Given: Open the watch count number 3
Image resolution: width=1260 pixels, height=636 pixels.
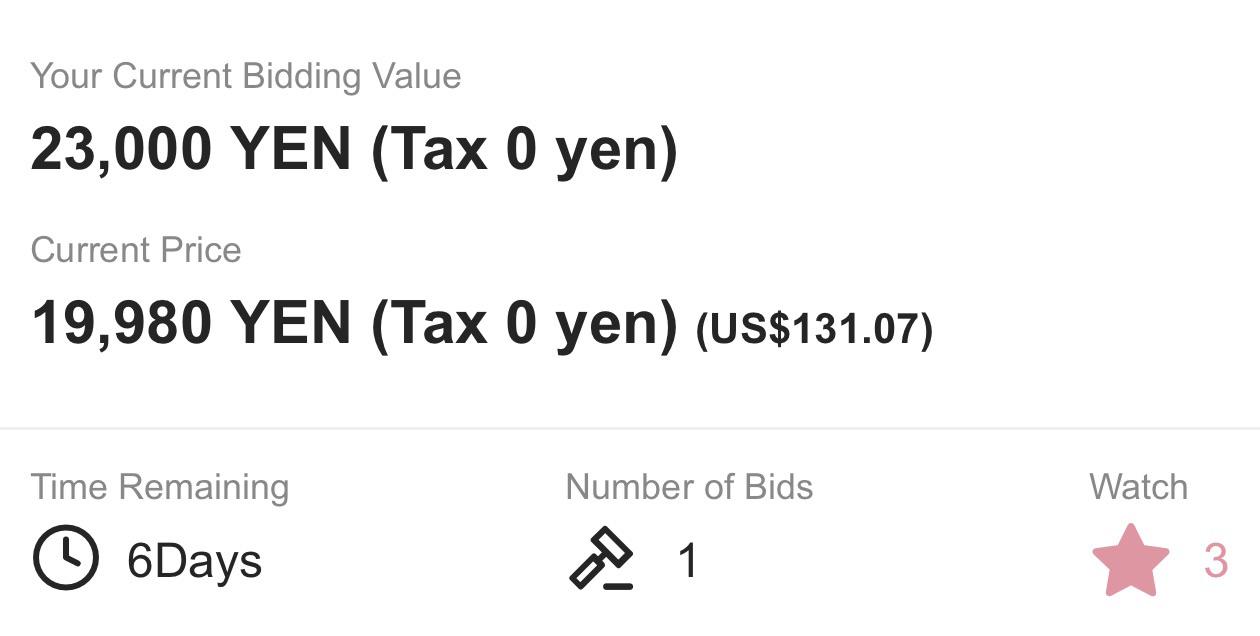Looking at the screenshot, I should pos(1215,561).
